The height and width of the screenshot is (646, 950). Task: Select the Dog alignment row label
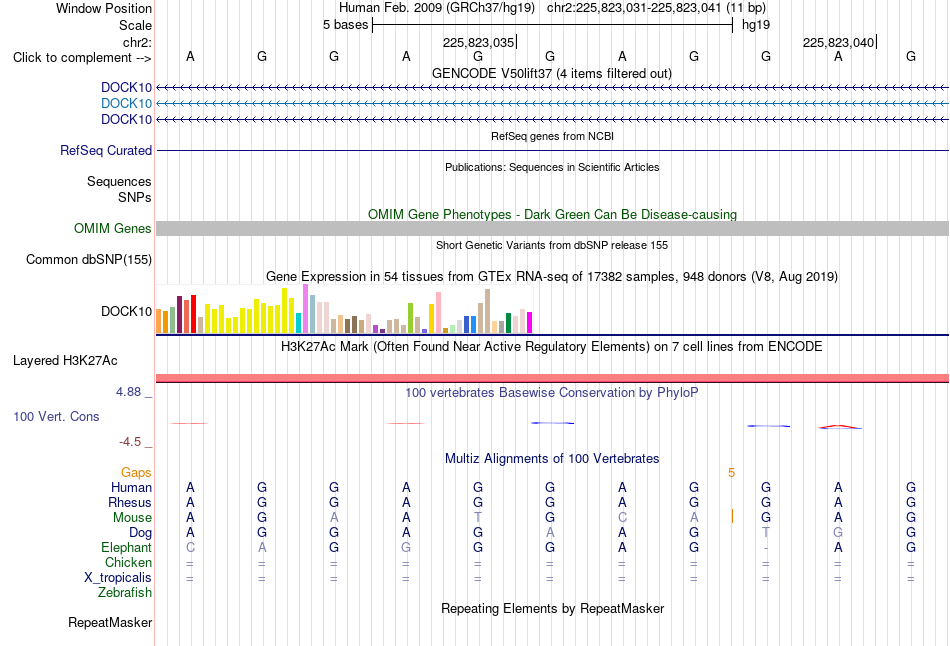coord(140,533)
